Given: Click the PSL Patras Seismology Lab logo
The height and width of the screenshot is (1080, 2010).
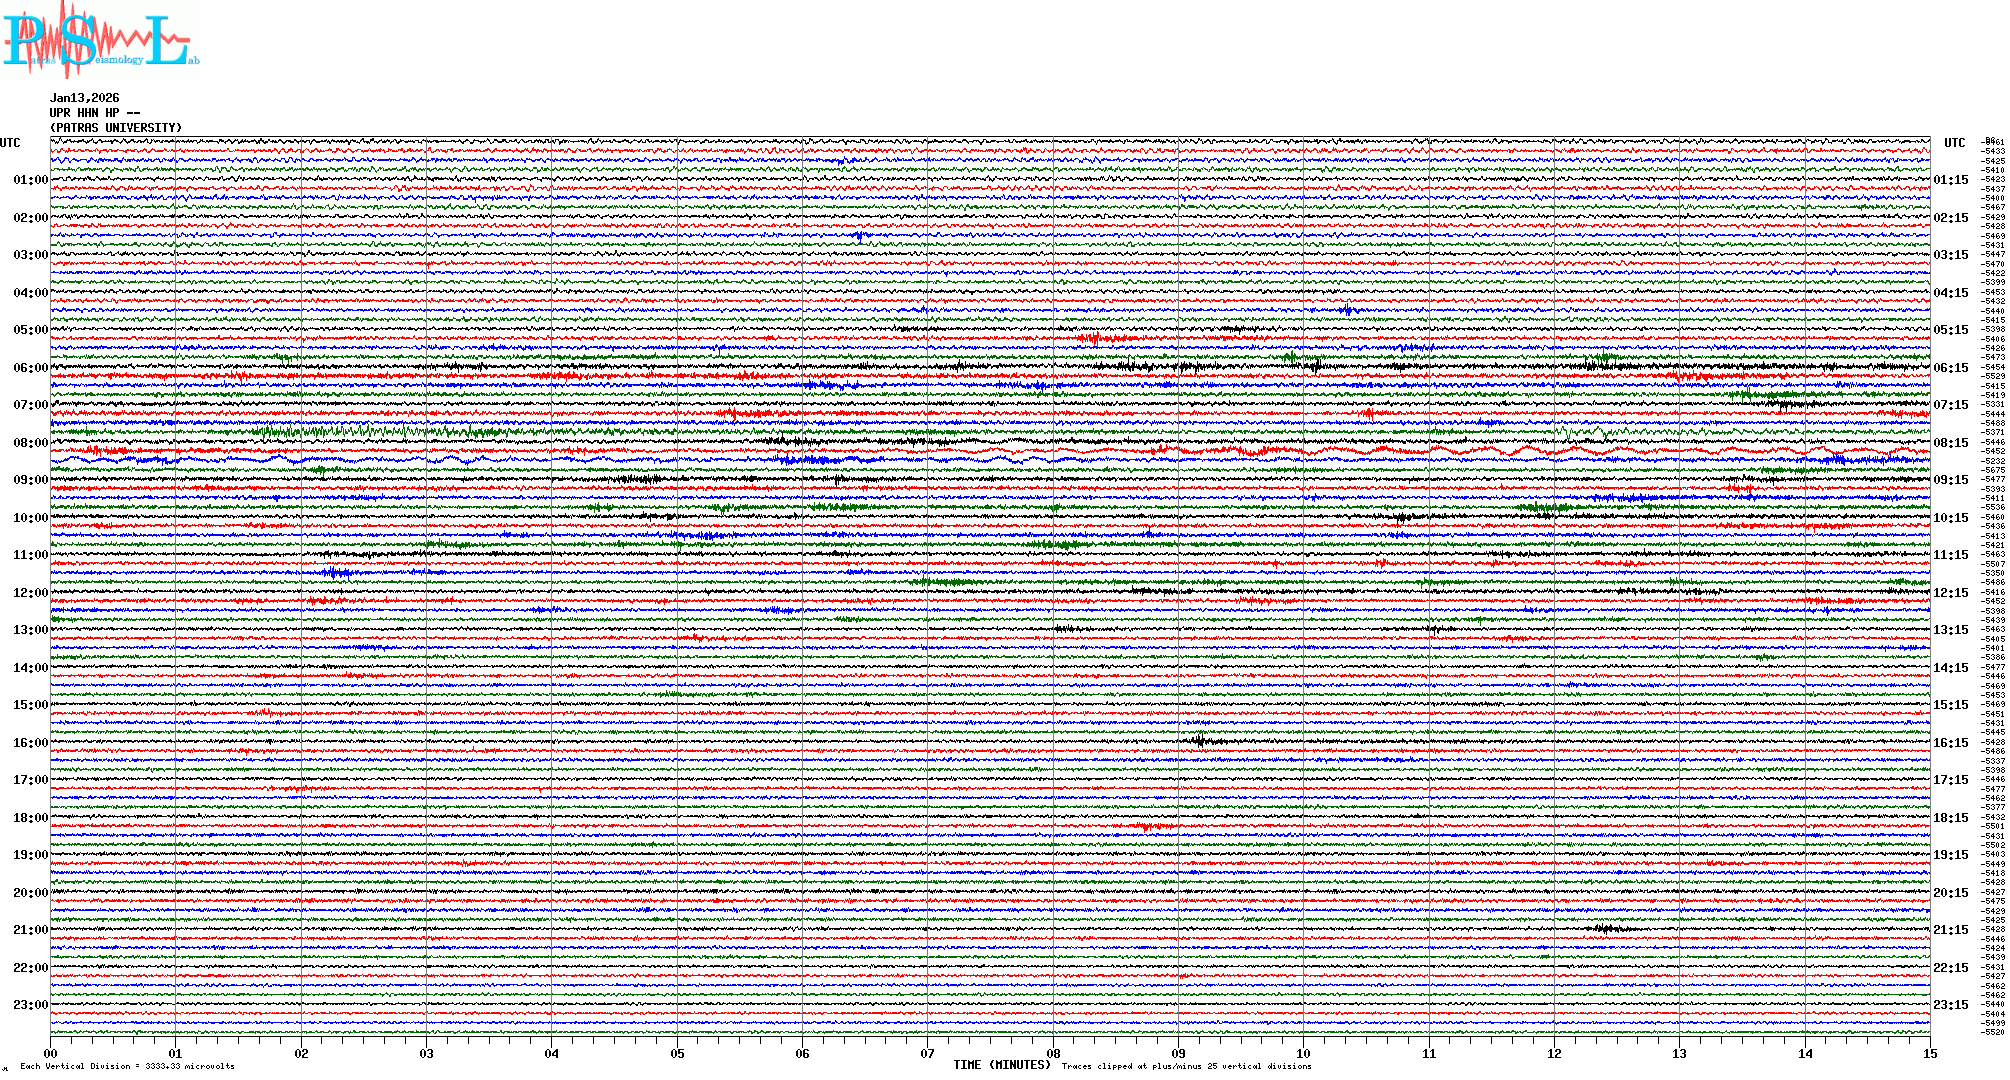Looking at the screenshot, I should (x=100, y=40).
